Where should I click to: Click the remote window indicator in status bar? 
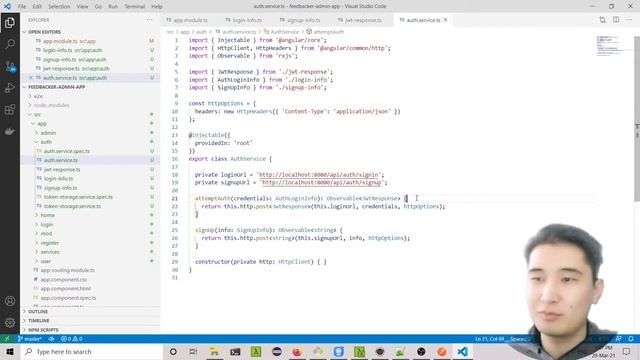click(7, 339)
